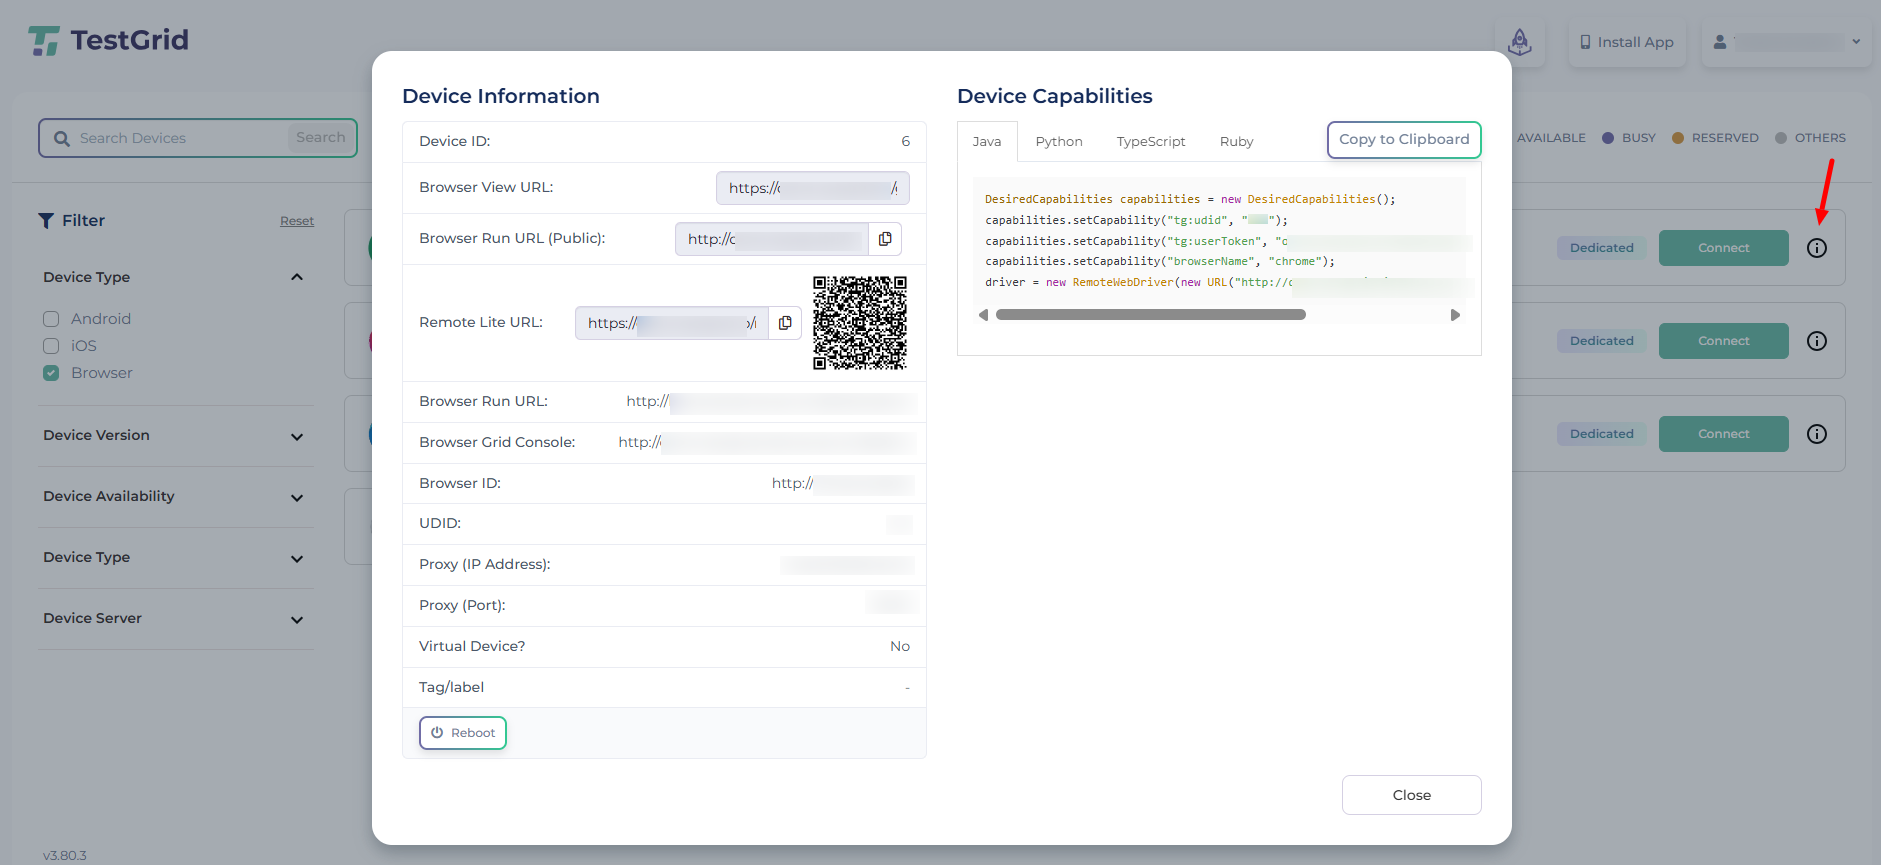Switch to the Python tab

tap(1058, 142)
